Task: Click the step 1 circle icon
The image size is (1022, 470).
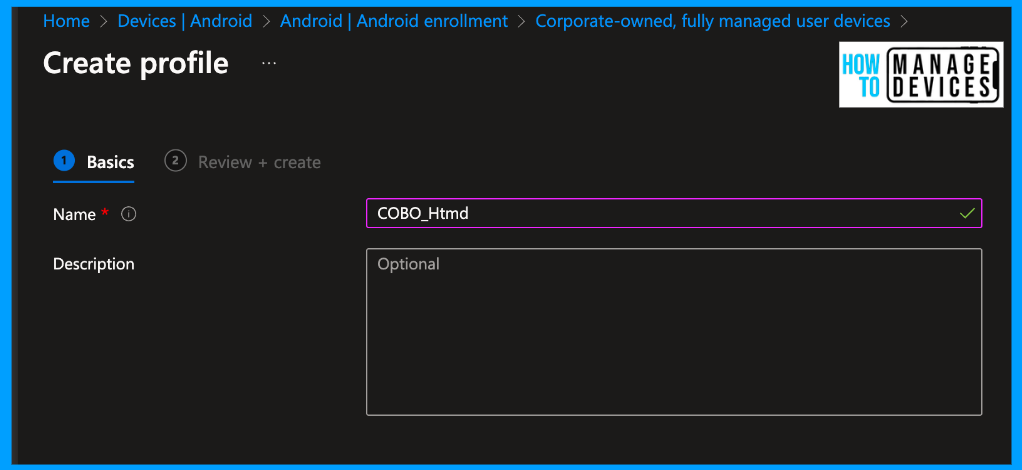Action: [64, 161]
